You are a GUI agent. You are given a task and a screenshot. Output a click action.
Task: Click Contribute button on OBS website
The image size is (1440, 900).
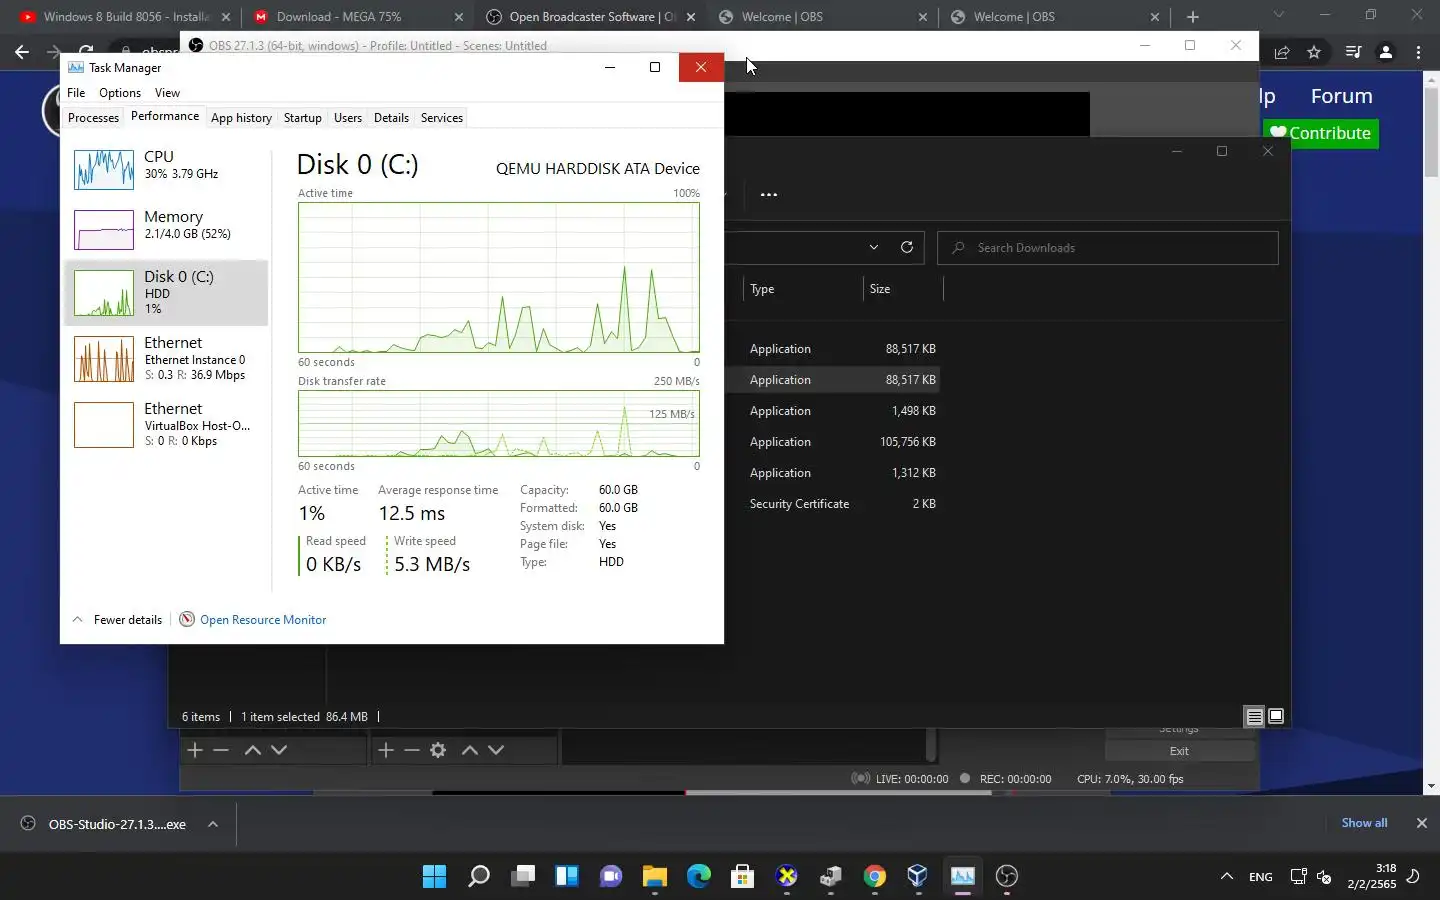click(1321, 133)
